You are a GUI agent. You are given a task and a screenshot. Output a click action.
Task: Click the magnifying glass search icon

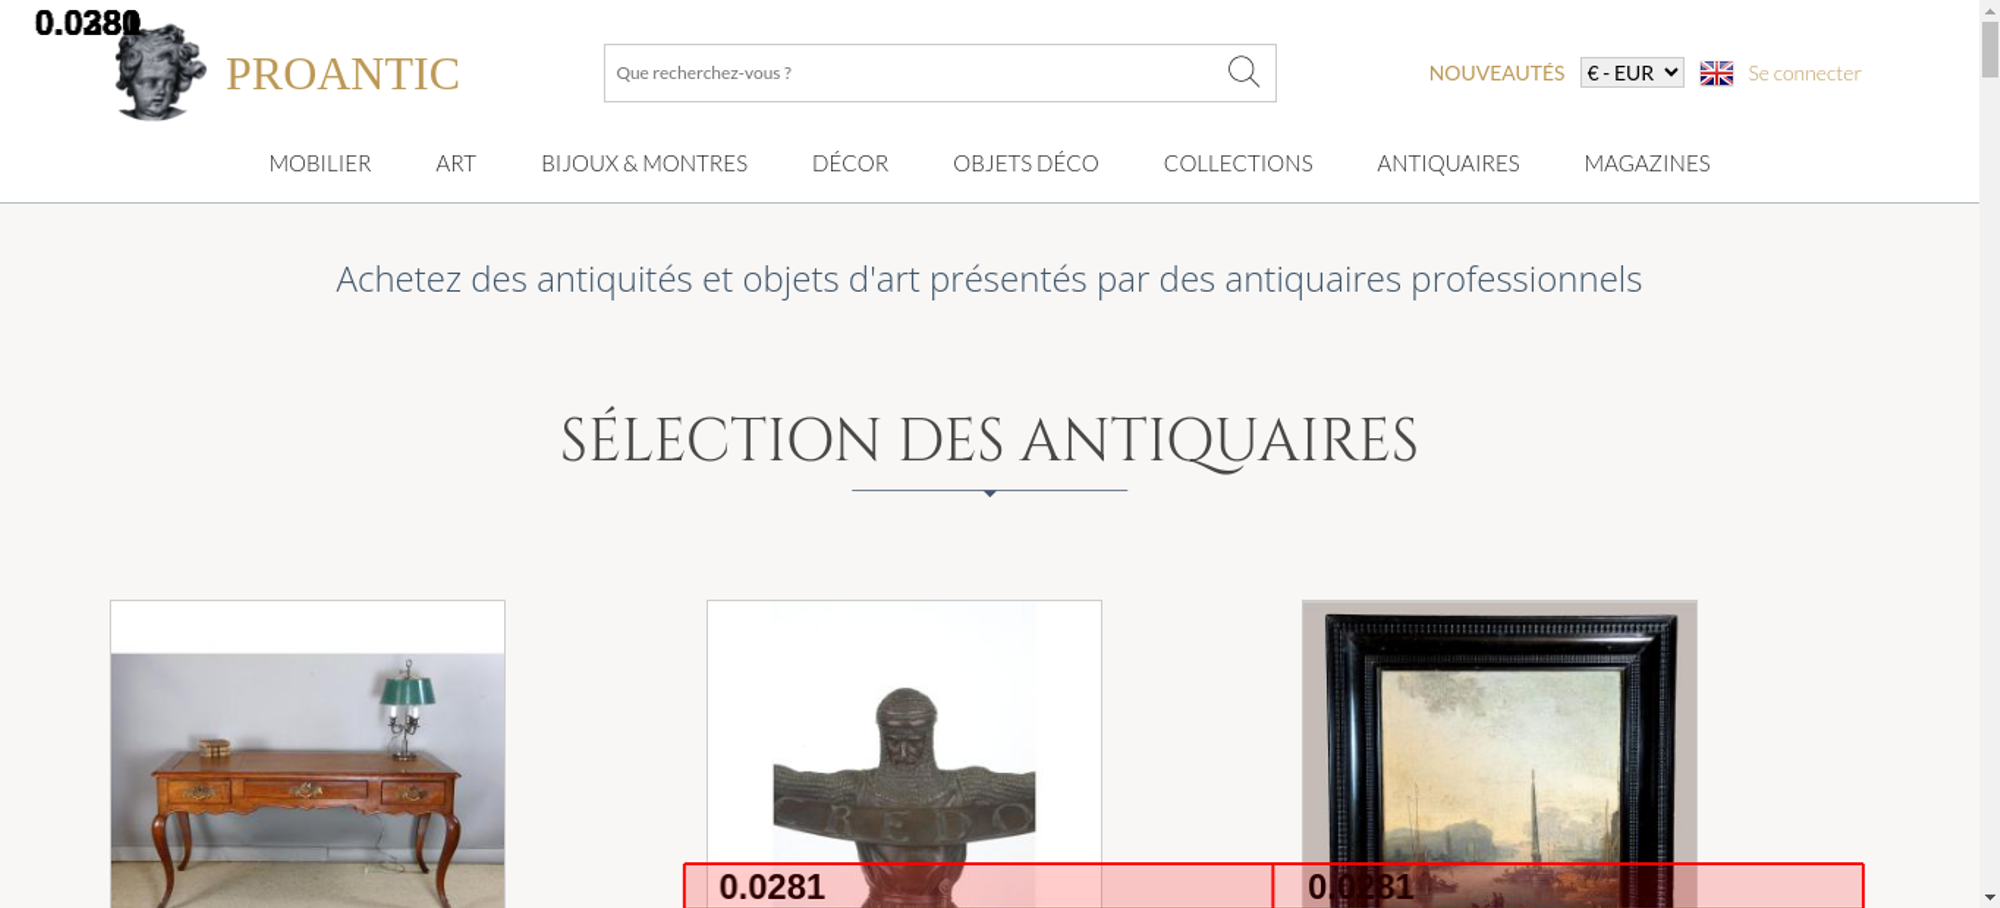[1243, 72]
